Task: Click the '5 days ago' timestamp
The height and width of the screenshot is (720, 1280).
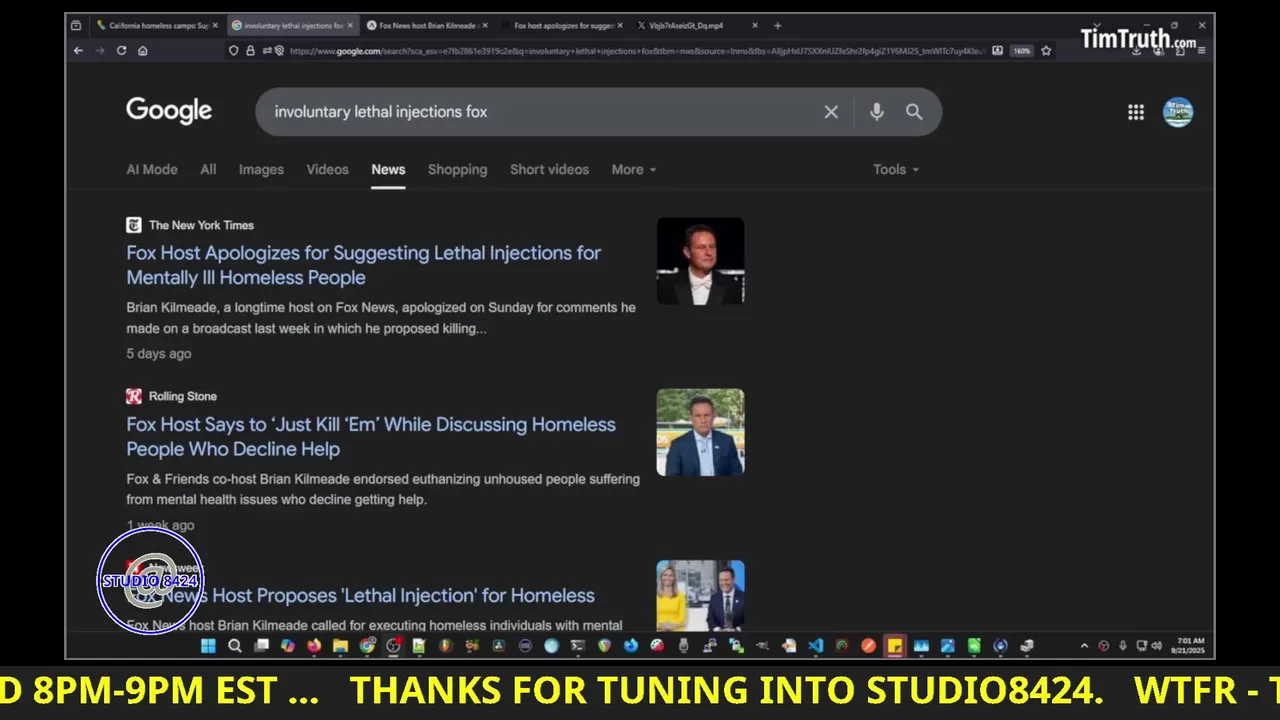Action: 158,354
